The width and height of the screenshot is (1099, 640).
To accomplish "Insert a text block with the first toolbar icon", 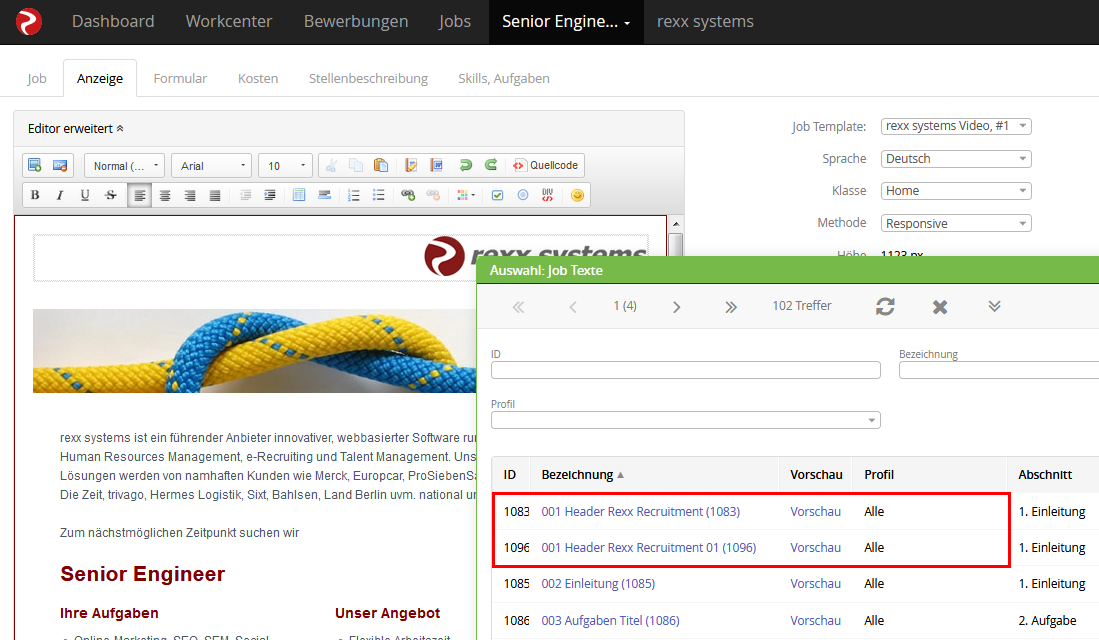I will (x=34, y=165).
